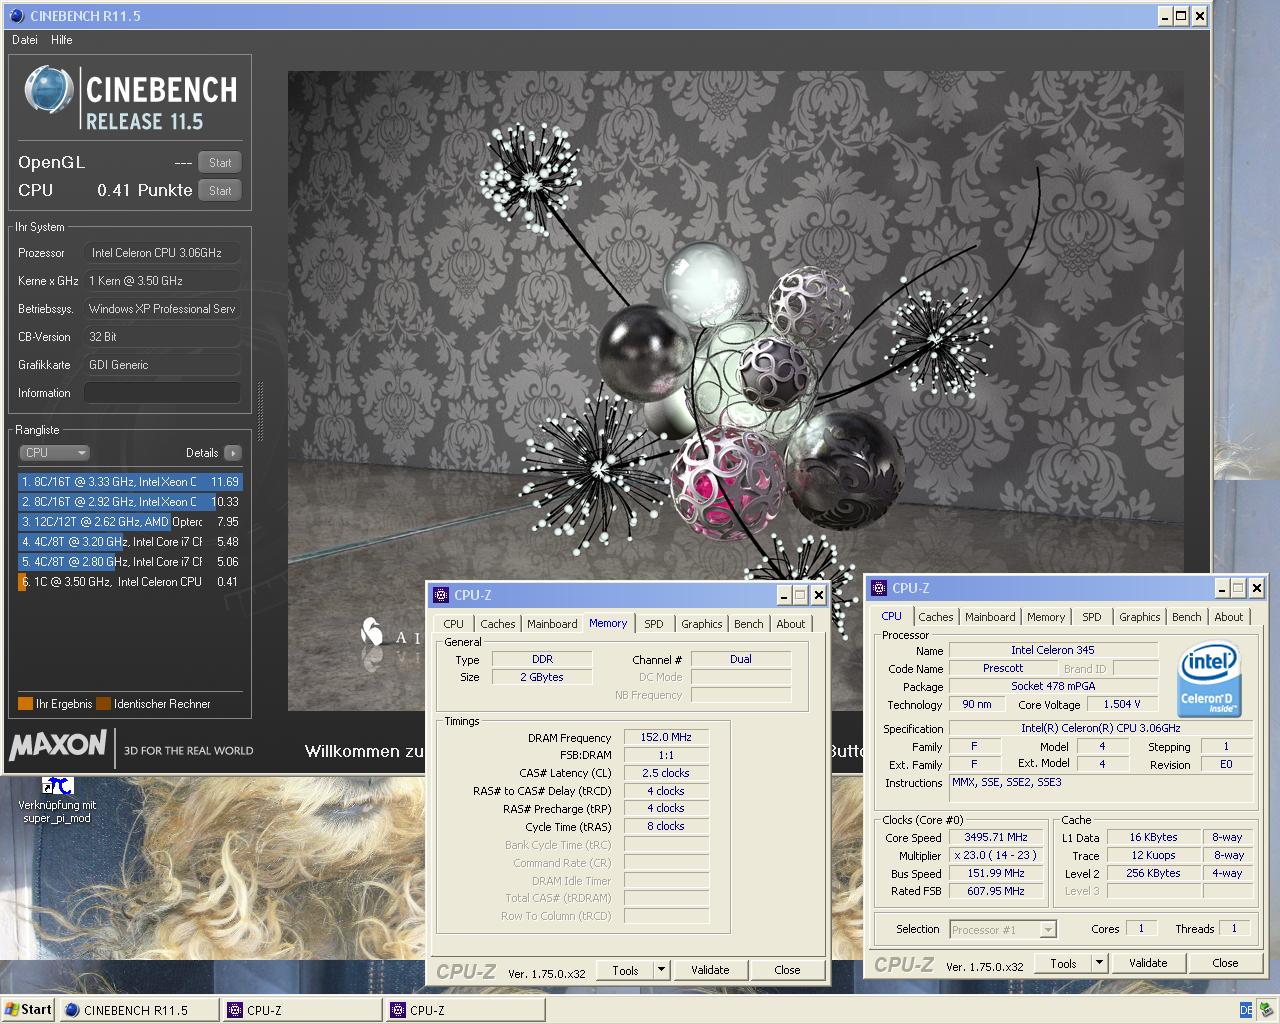Open SPD tab in right CPU-Z window
The image size is (1280, 1024).
point(1092,617)
